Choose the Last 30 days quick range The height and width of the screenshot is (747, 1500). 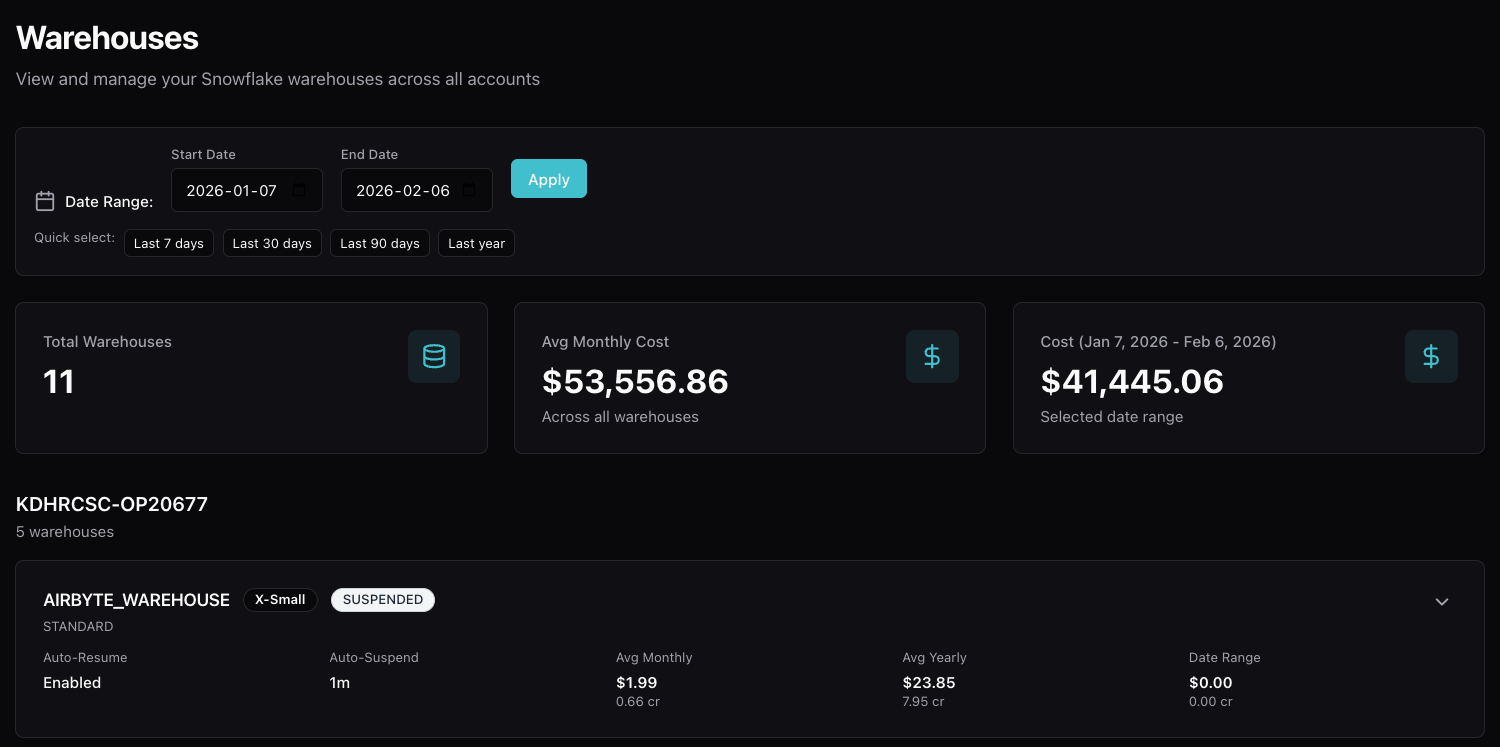(x=272, y=243)
